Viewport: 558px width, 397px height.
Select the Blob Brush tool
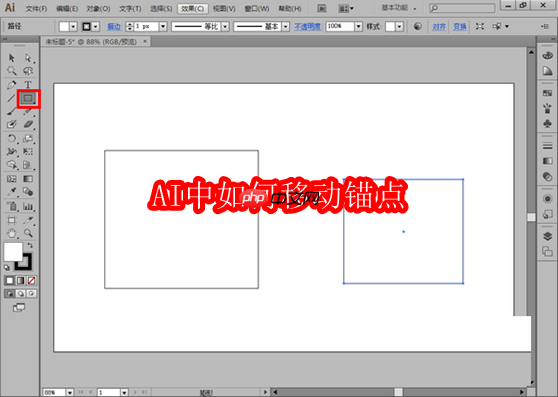coord(11,125)
